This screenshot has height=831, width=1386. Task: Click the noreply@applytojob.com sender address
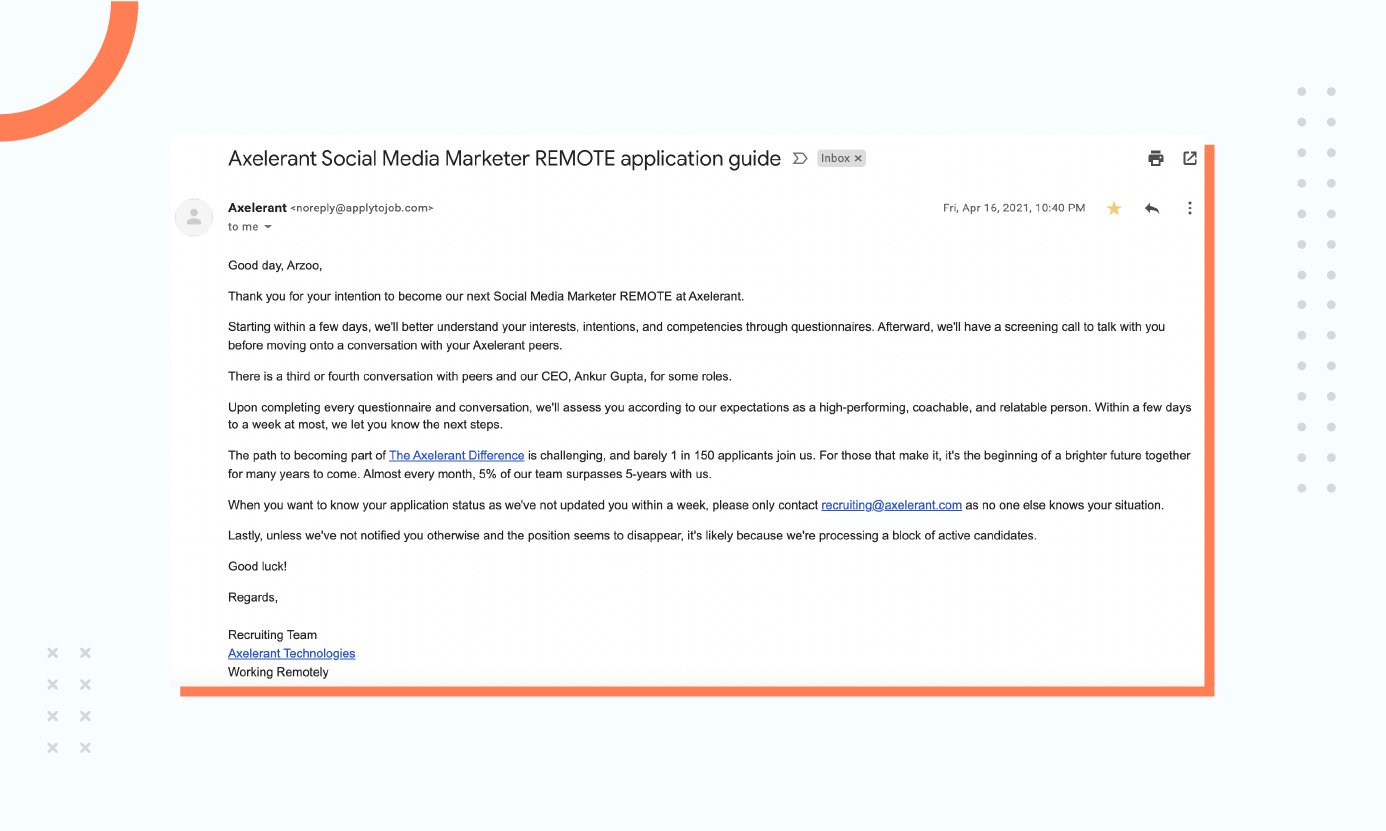tap(361, 208)
